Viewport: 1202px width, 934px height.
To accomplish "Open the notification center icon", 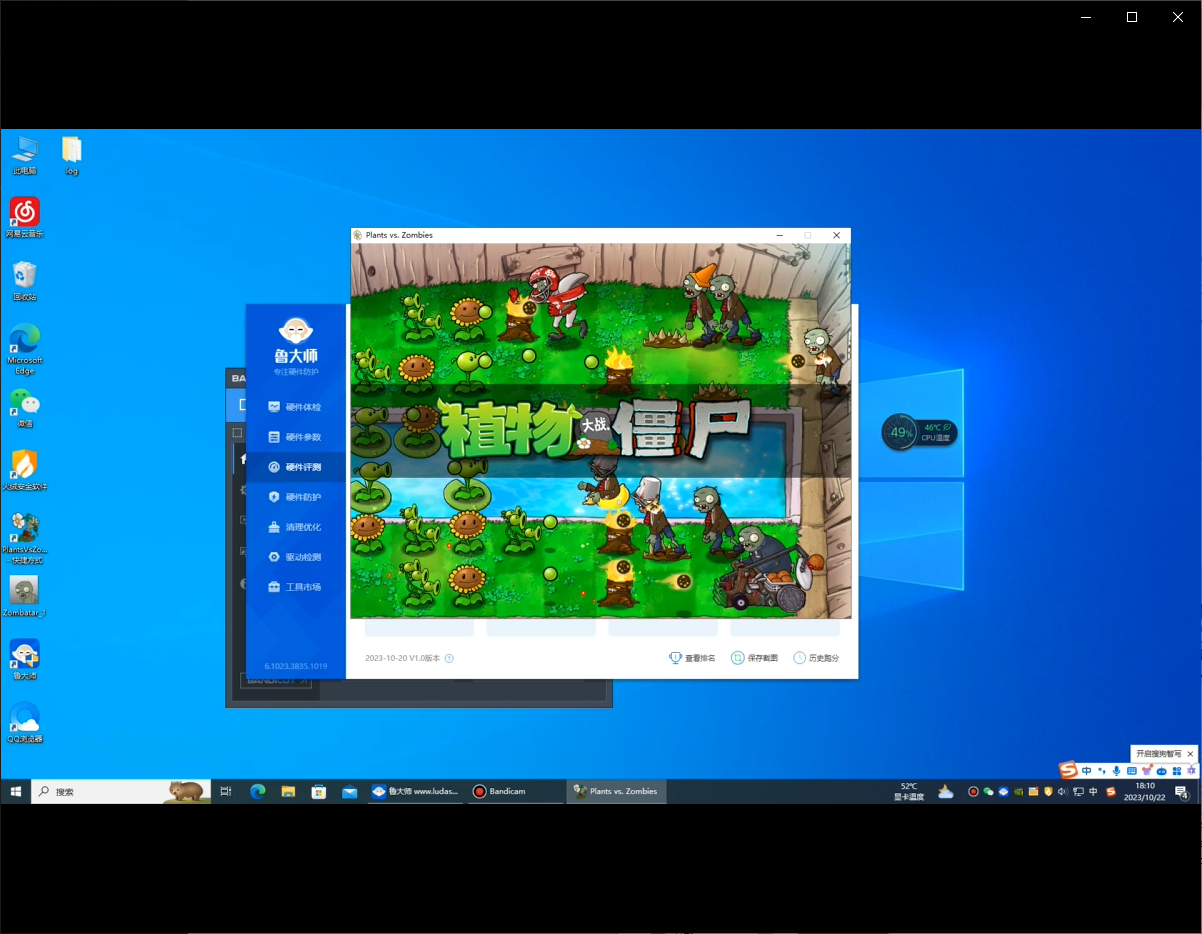I will 1182,791.
